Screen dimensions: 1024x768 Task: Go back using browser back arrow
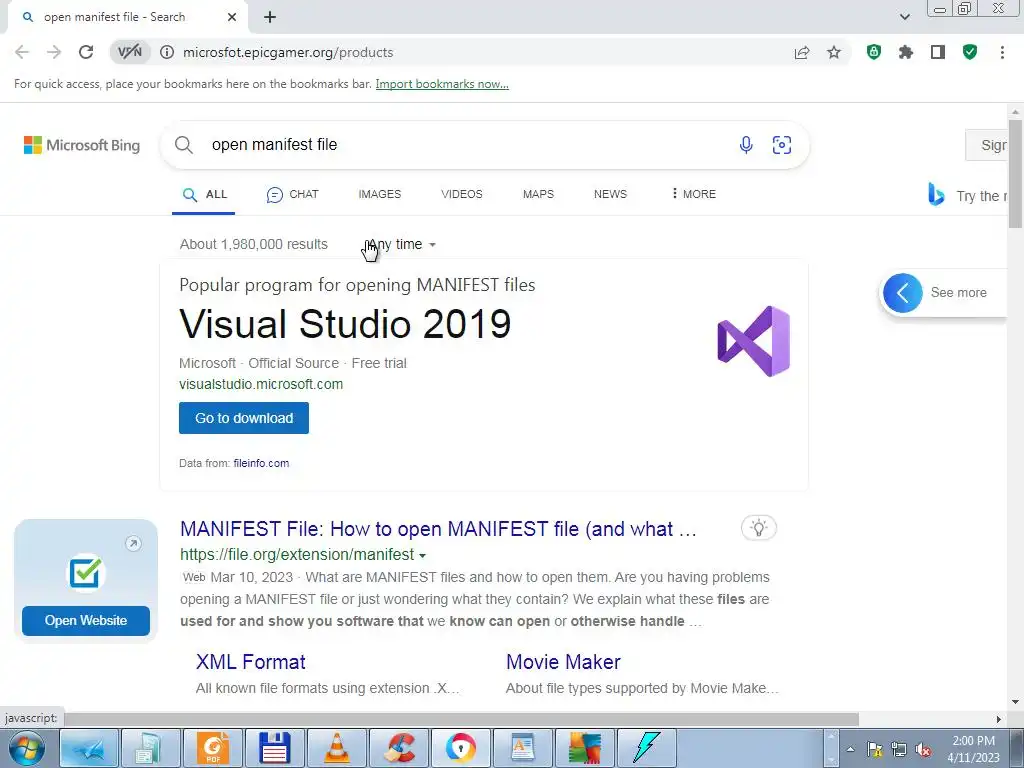(22, 52)
